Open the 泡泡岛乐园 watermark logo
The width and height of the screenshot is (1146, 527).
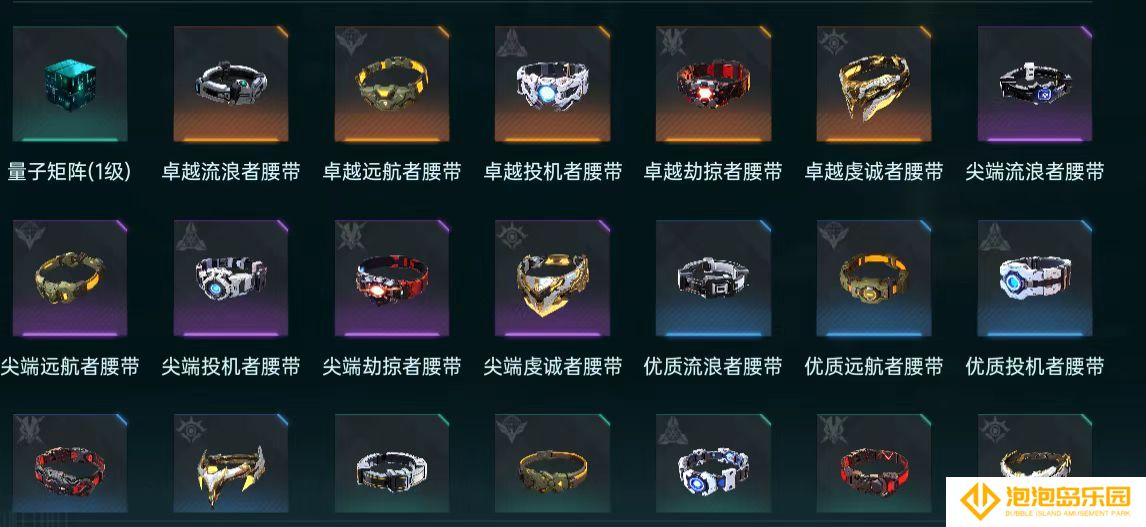[x=1045, y=501]
